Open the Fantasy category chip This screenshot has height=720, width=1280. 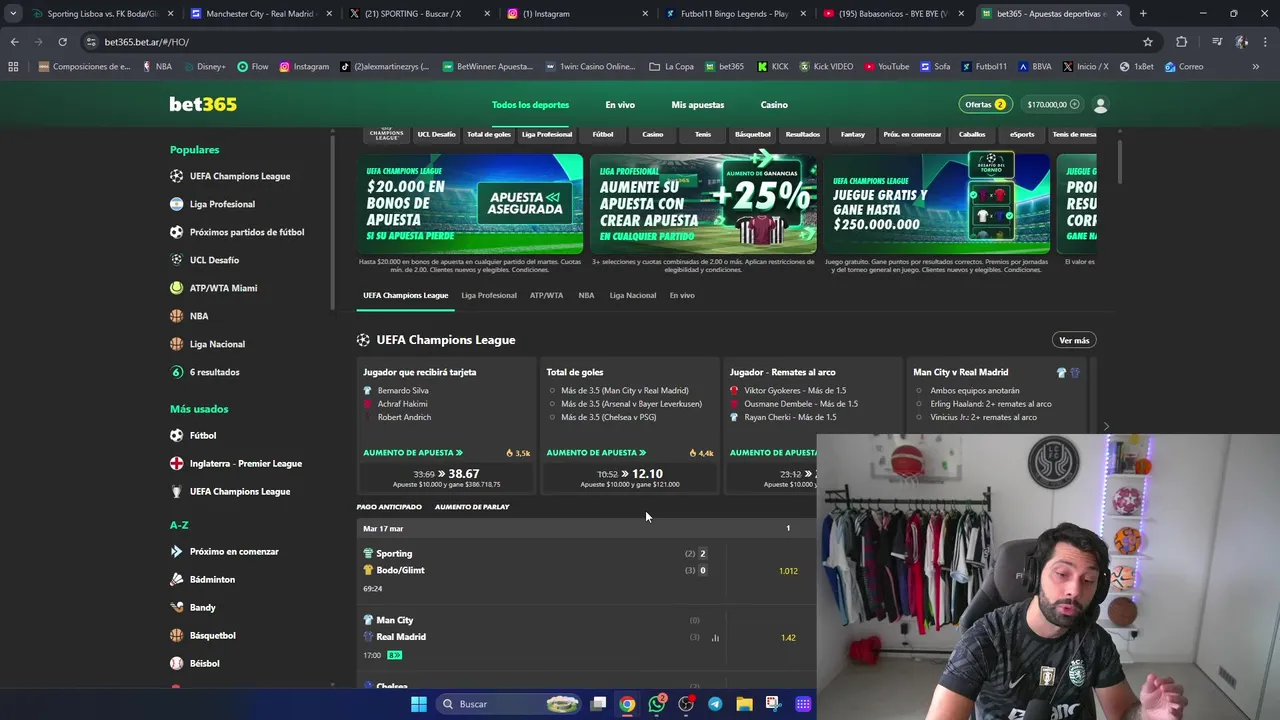pos(853,134)
